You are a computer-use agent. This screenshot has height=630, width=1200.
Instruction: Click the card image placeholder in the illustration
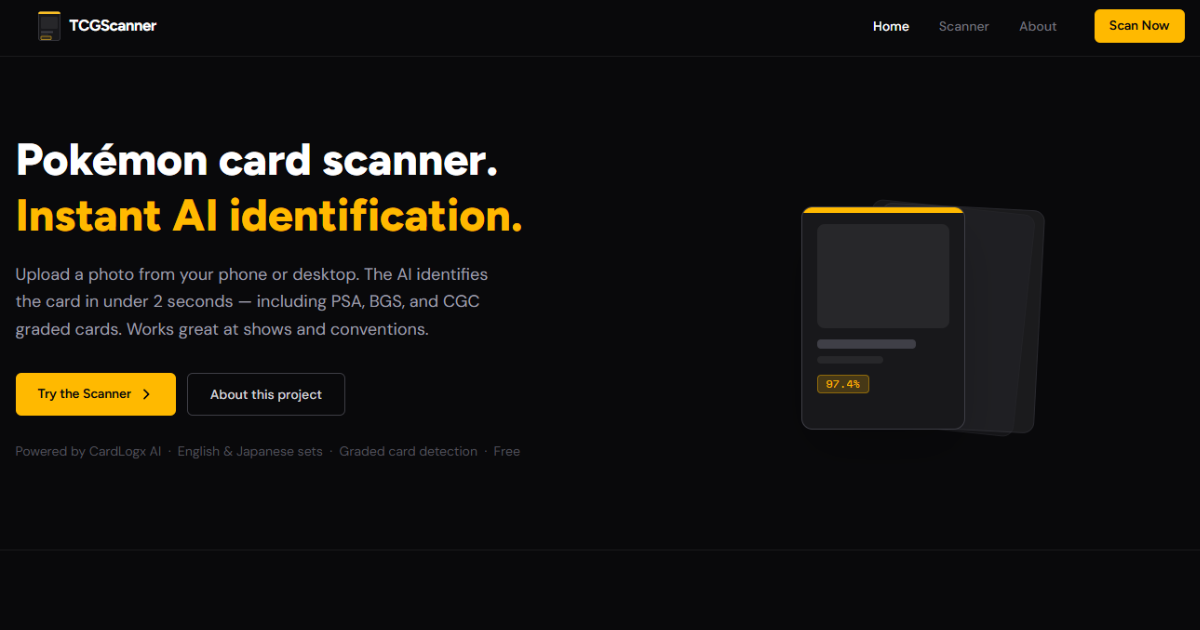click(883, 276)
